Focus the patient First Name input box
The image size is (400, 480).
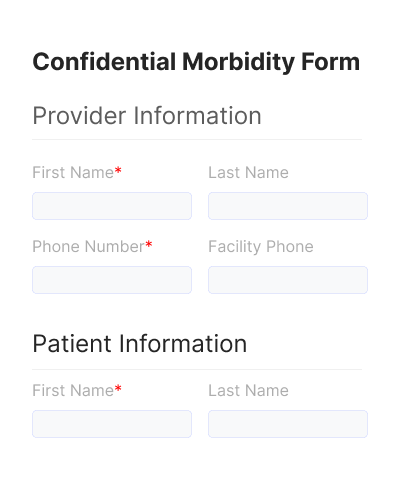click(112, 424)
